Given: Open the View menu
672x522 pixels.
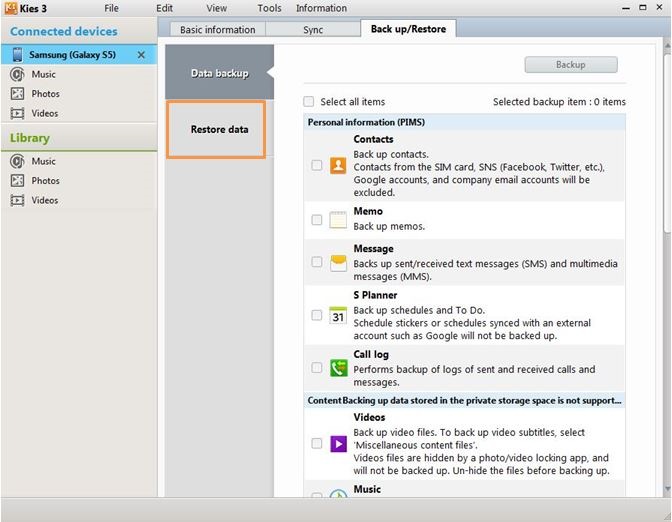Looking at the screenshot, I should coord(216,8).
